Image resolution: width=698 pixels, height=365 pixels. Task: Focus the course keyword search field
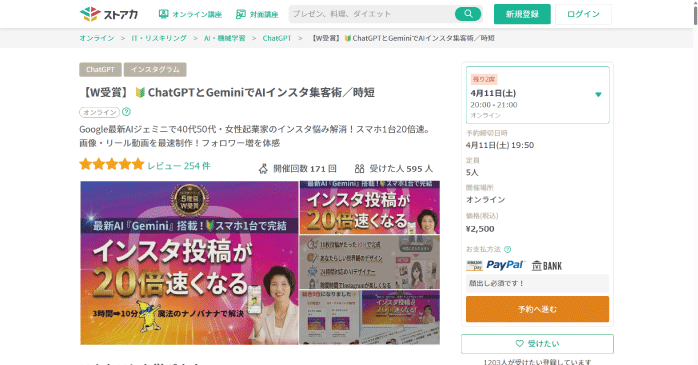(x=372, y=14)
